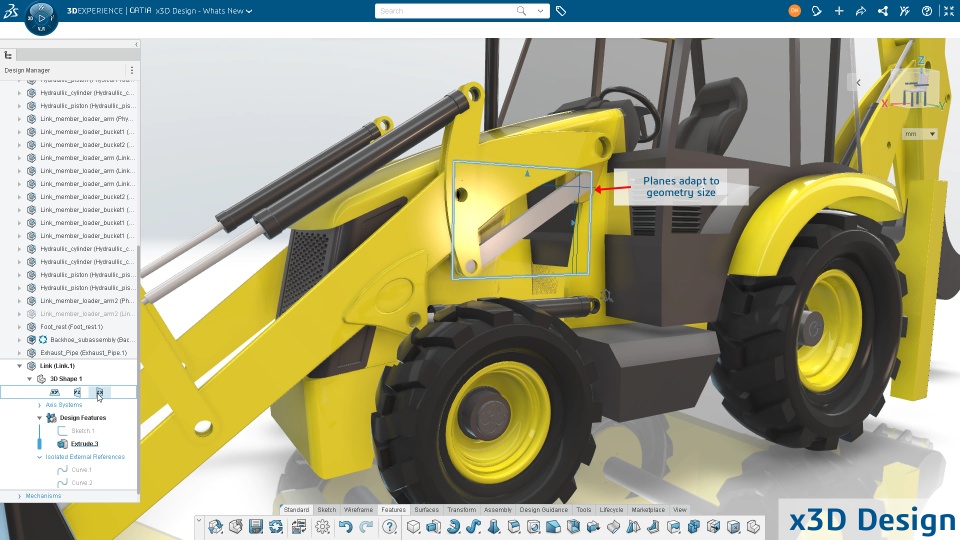Expand Mechanisms section

pyautogui.click(x=20, y=496)
